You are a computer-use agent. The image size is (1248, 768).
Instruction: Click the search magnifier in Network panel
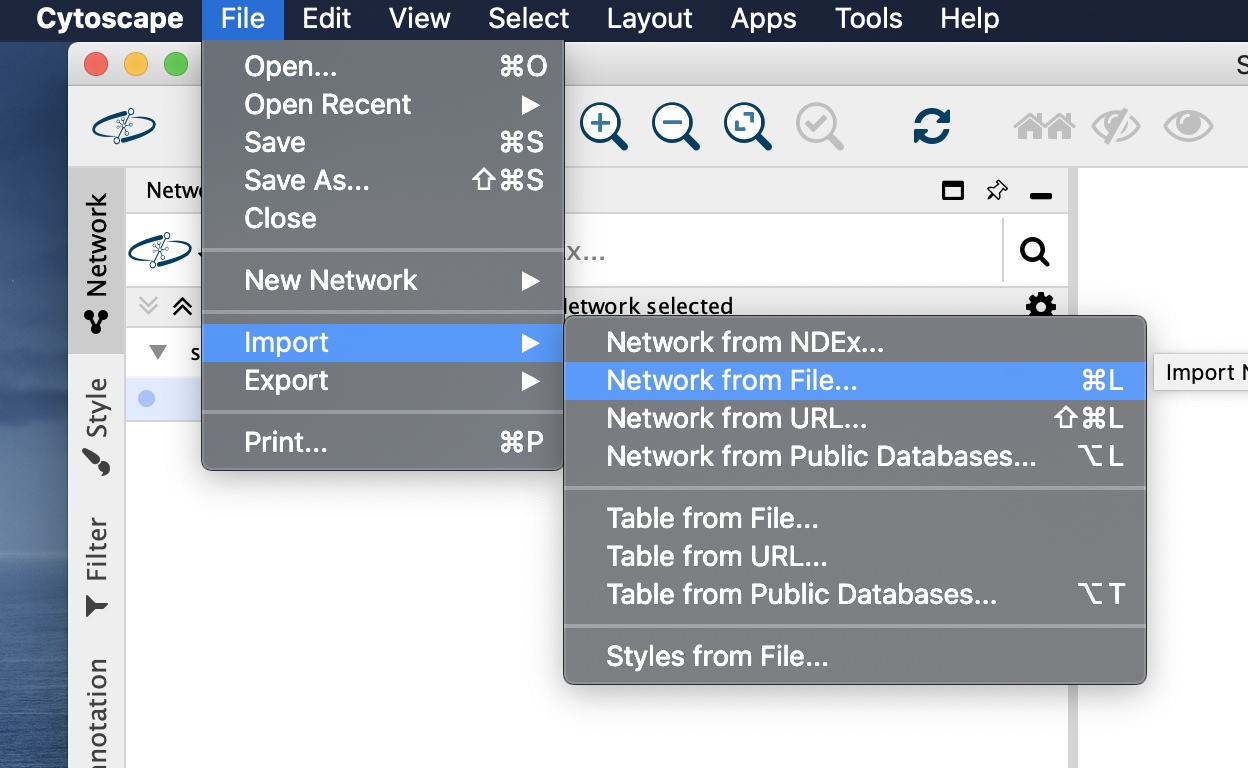[1034, 252]
